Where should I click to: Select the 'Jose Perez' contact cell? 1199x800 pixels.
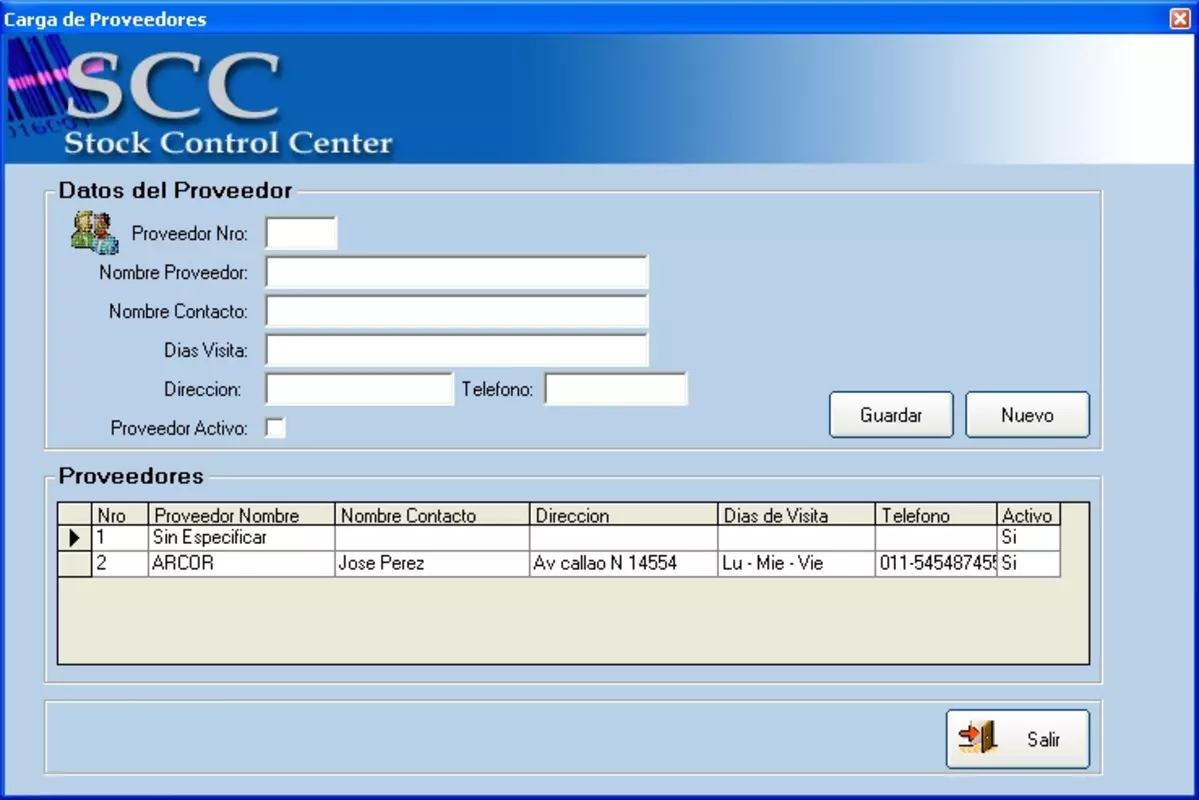click(432, 563)
